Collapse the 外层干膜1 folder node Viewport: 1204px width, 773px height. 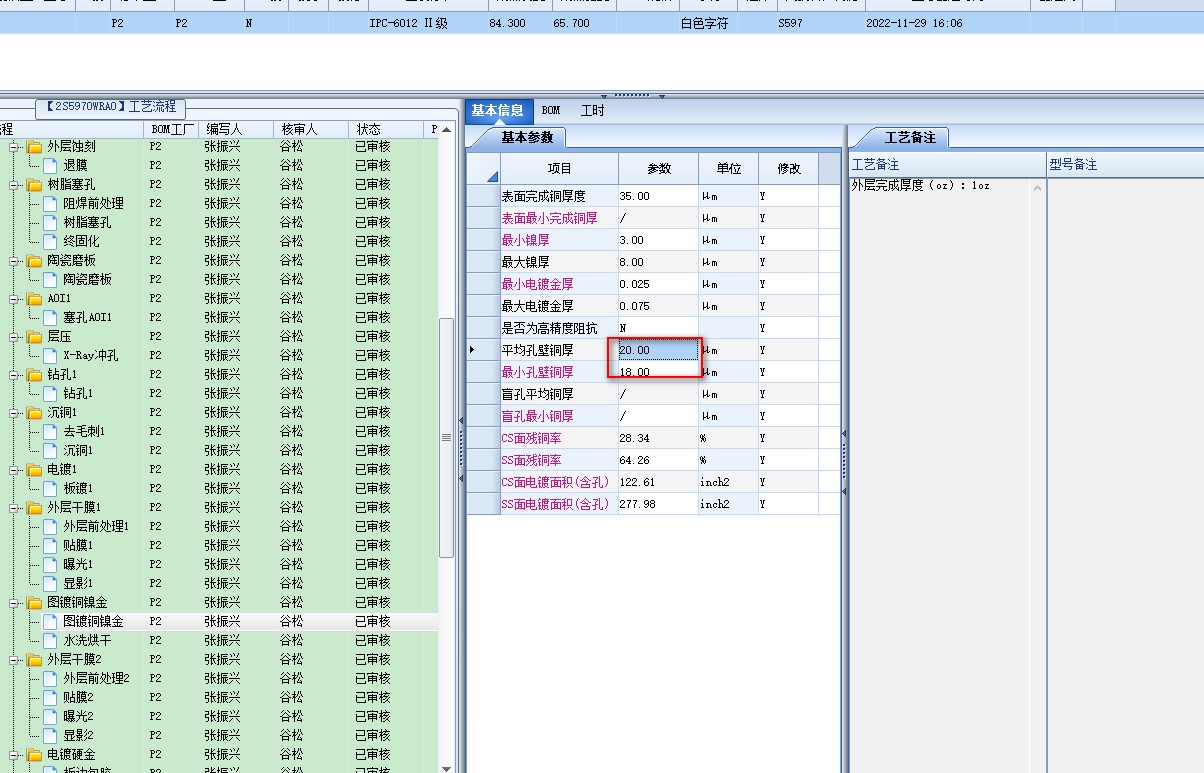(15, 508)
